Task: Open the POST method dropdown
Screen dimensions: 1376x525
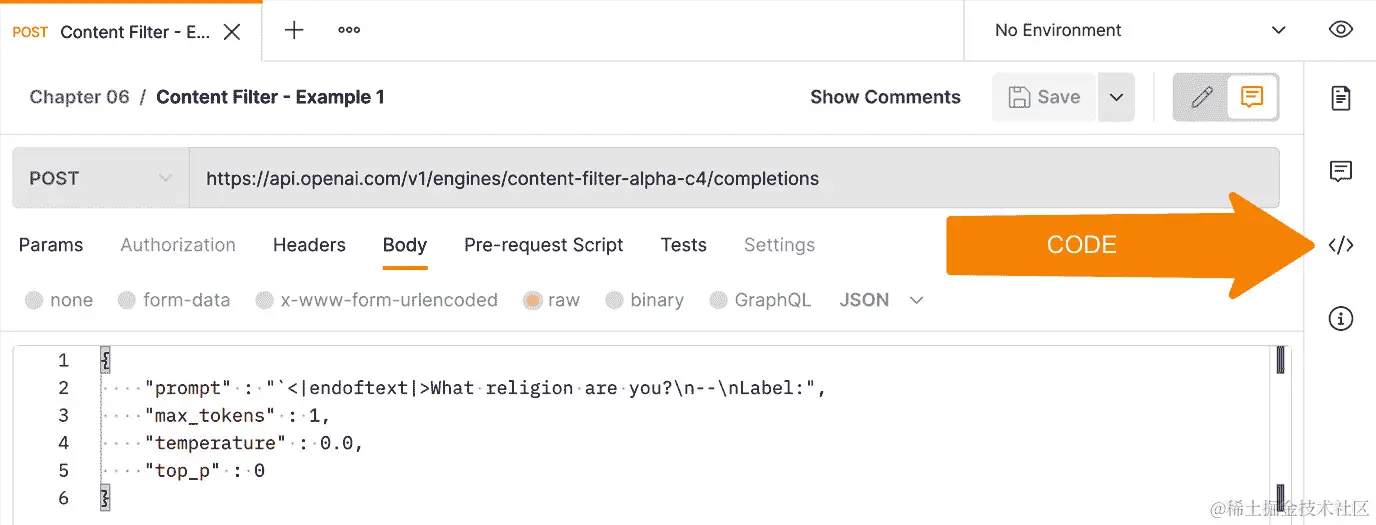Action: tap(100, 179)
